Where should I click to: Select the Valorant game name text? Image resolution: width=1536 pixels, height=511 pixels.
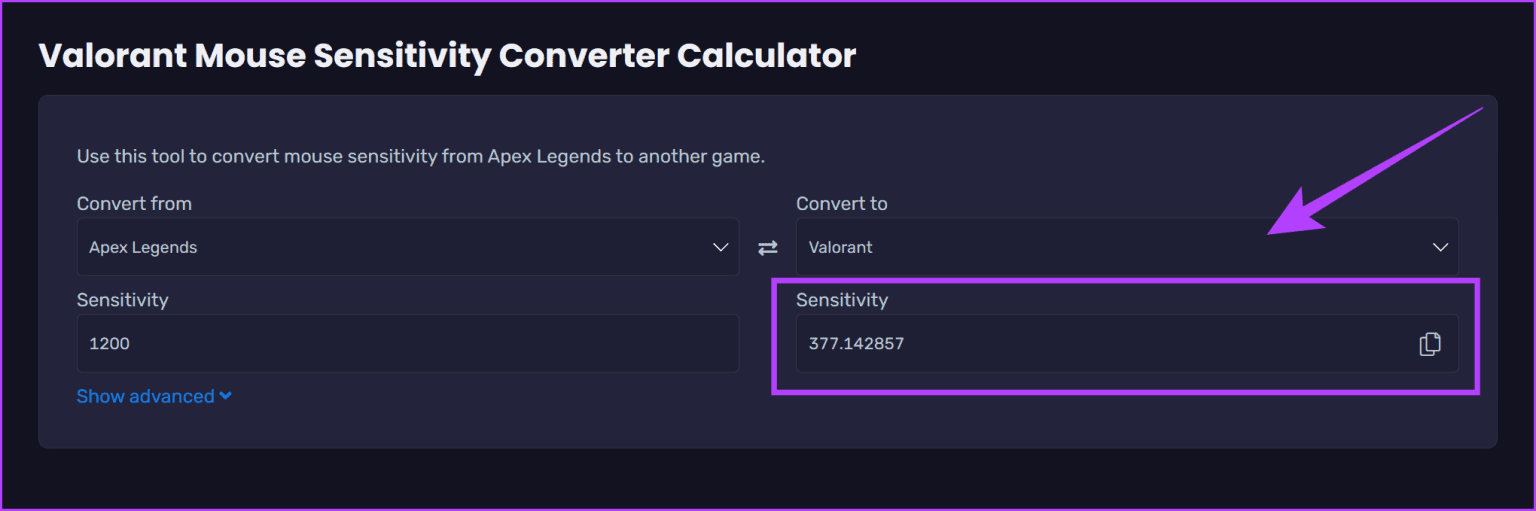[840, 247]
